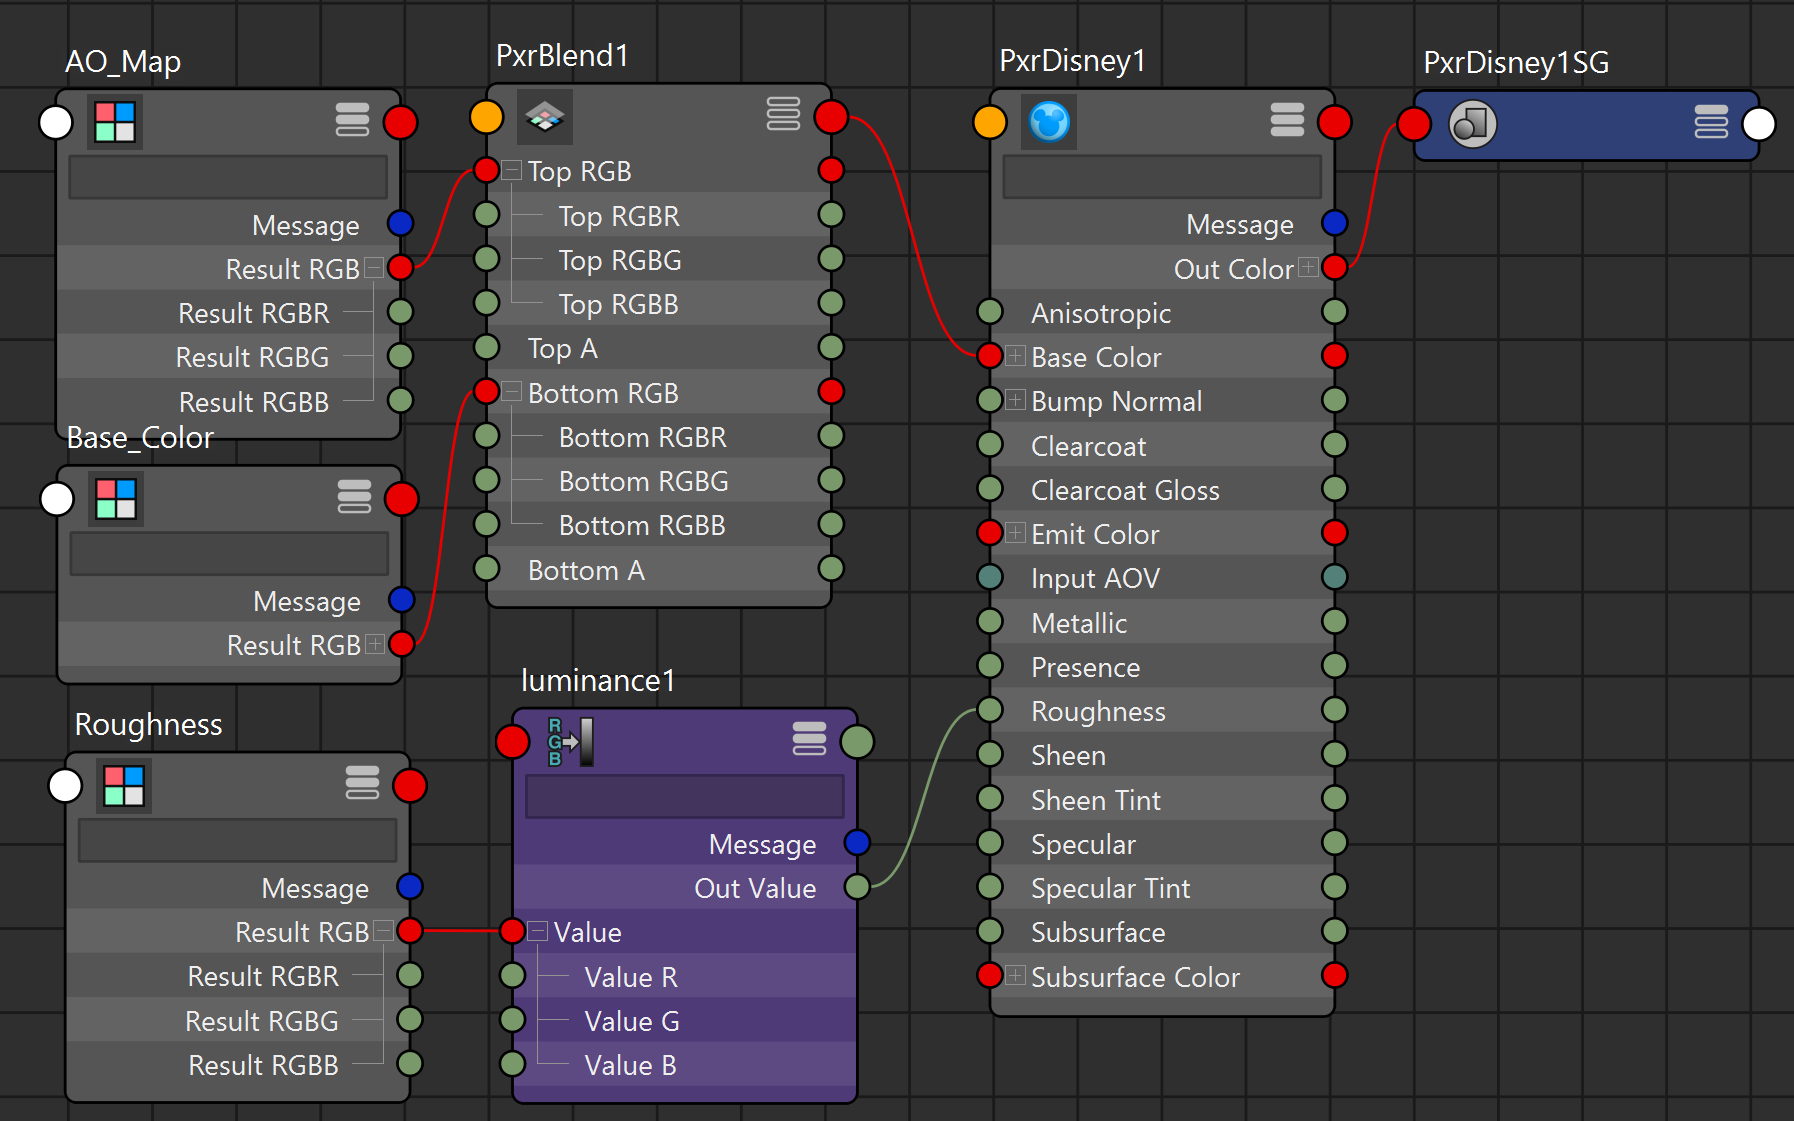Click the Roughness texture file icon
1794x1121 pixels.
[124, 786]
